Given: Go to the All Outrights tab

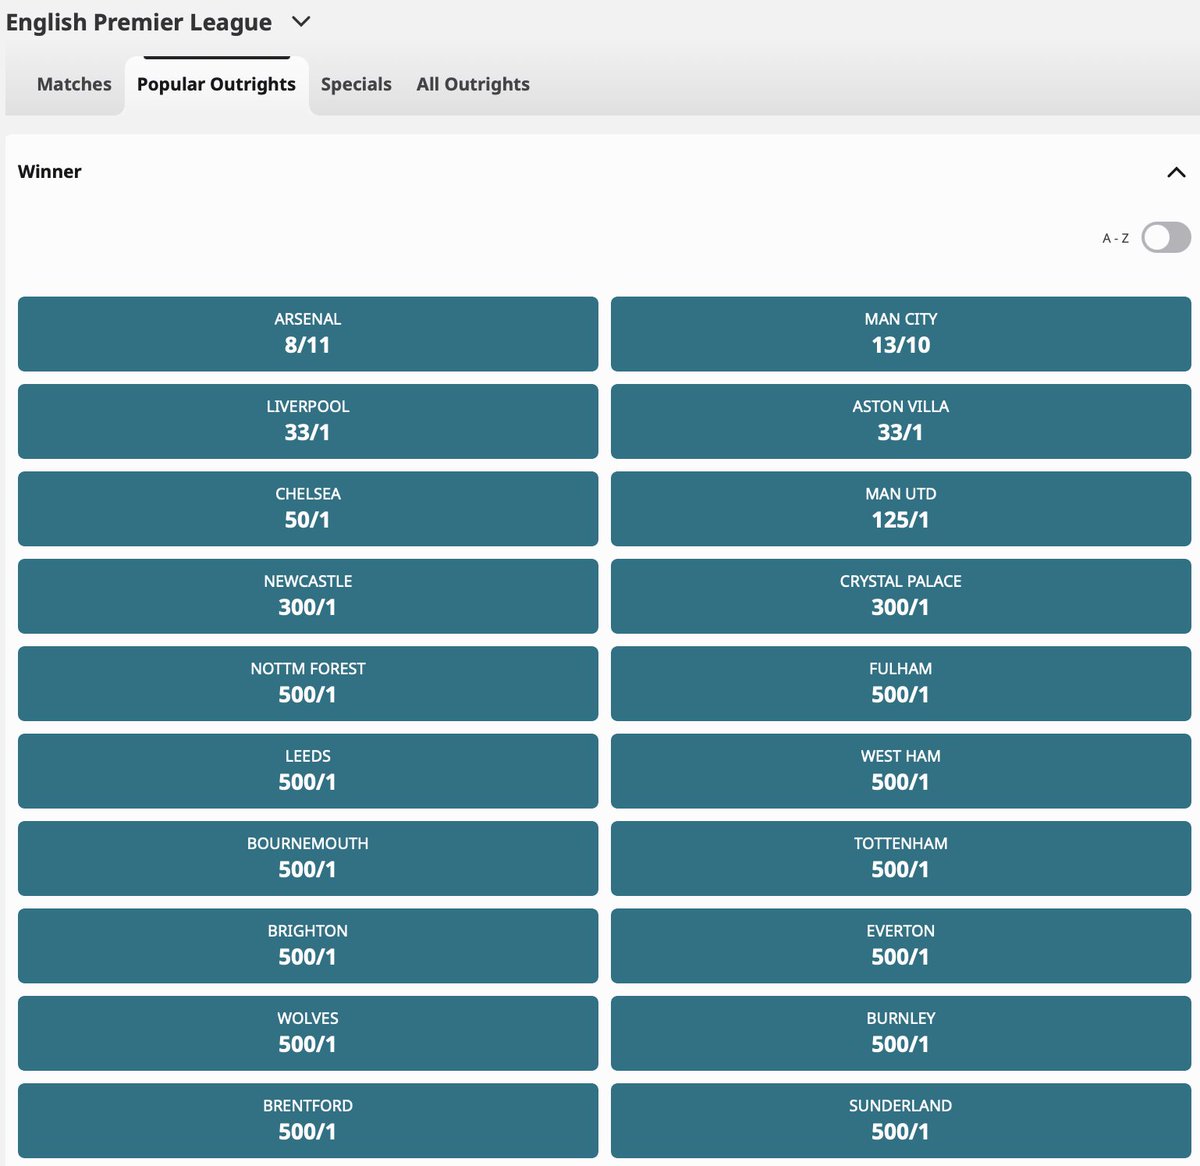Looking at the screenshot, I should pos(473,84).
